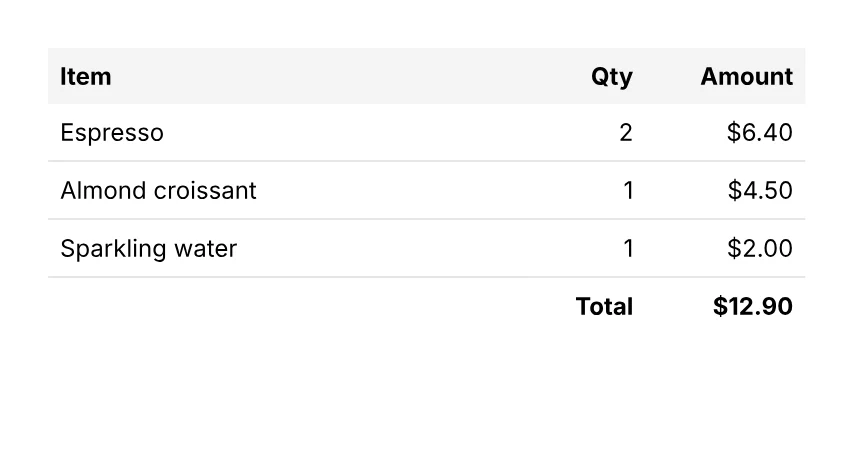This screenshot has width=854, height=454.
Task: Click the Amount column header
Action: 747,76
